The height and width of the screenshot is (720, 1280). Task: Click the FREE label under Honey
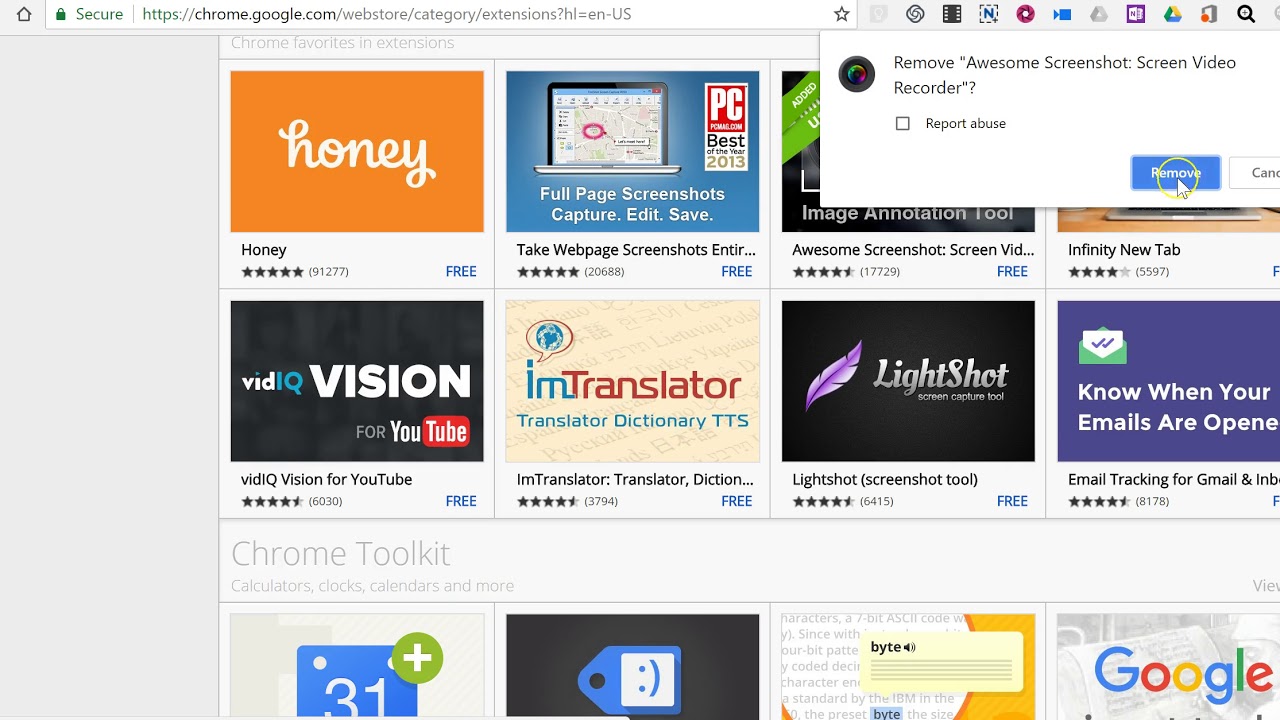[x=461, y=271]
